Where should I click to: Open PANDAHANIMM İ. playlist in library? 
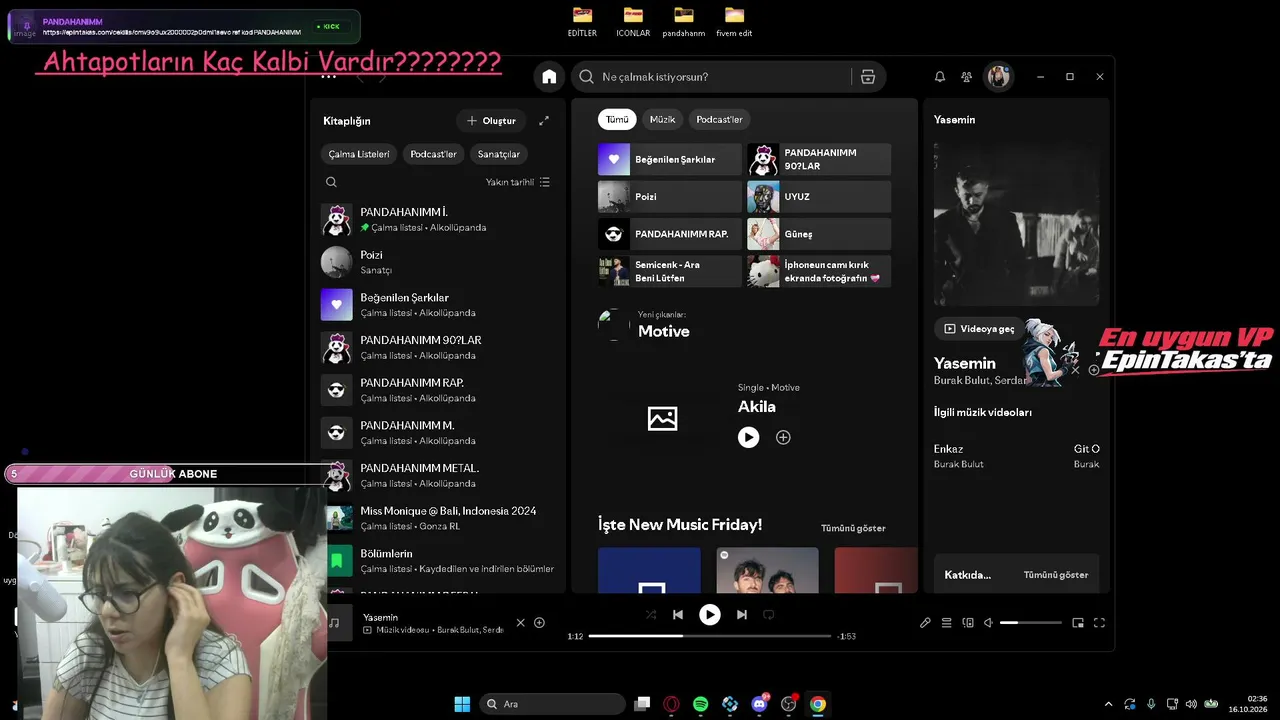click(438, 220)
